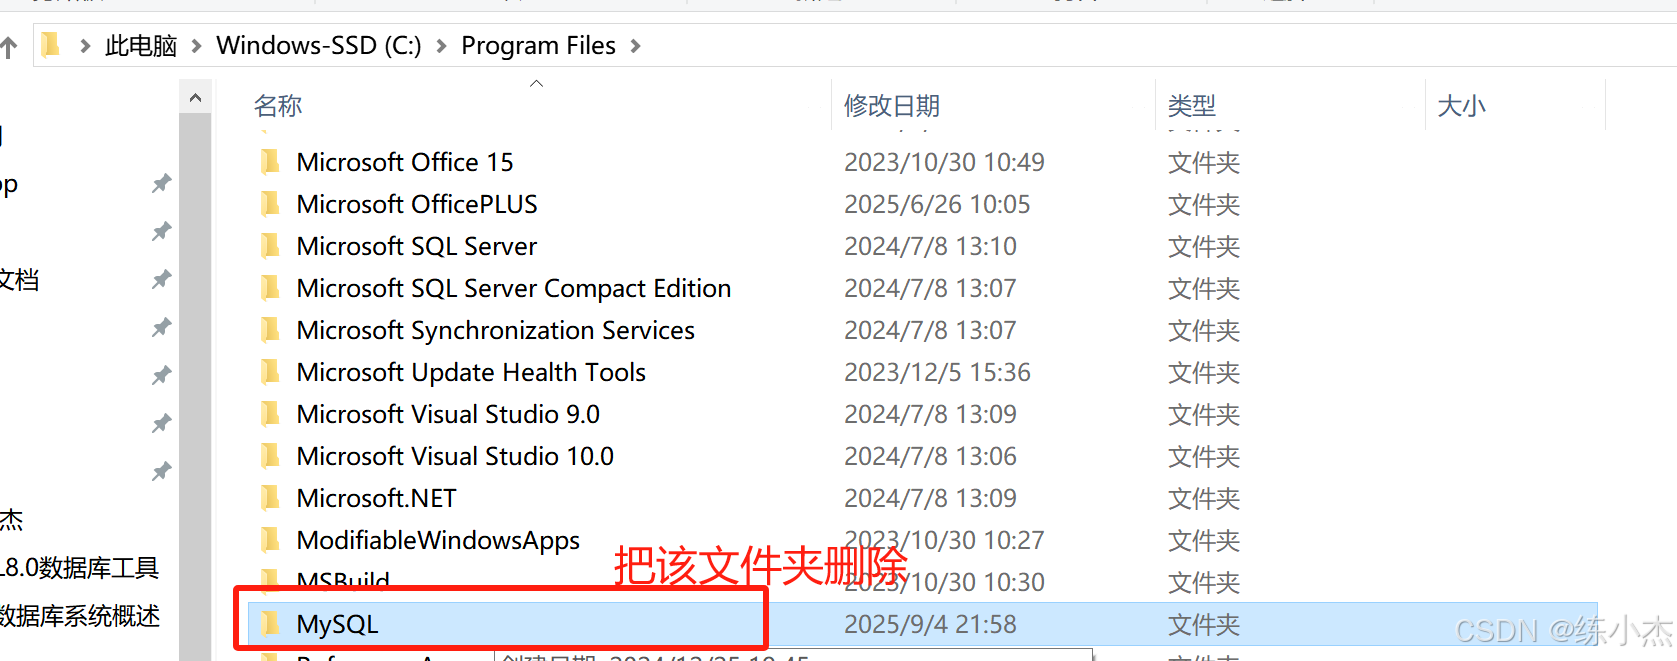Click the navigation pane vertical scrollbar track
The image size is (1677, 661).
coord(195,386)
